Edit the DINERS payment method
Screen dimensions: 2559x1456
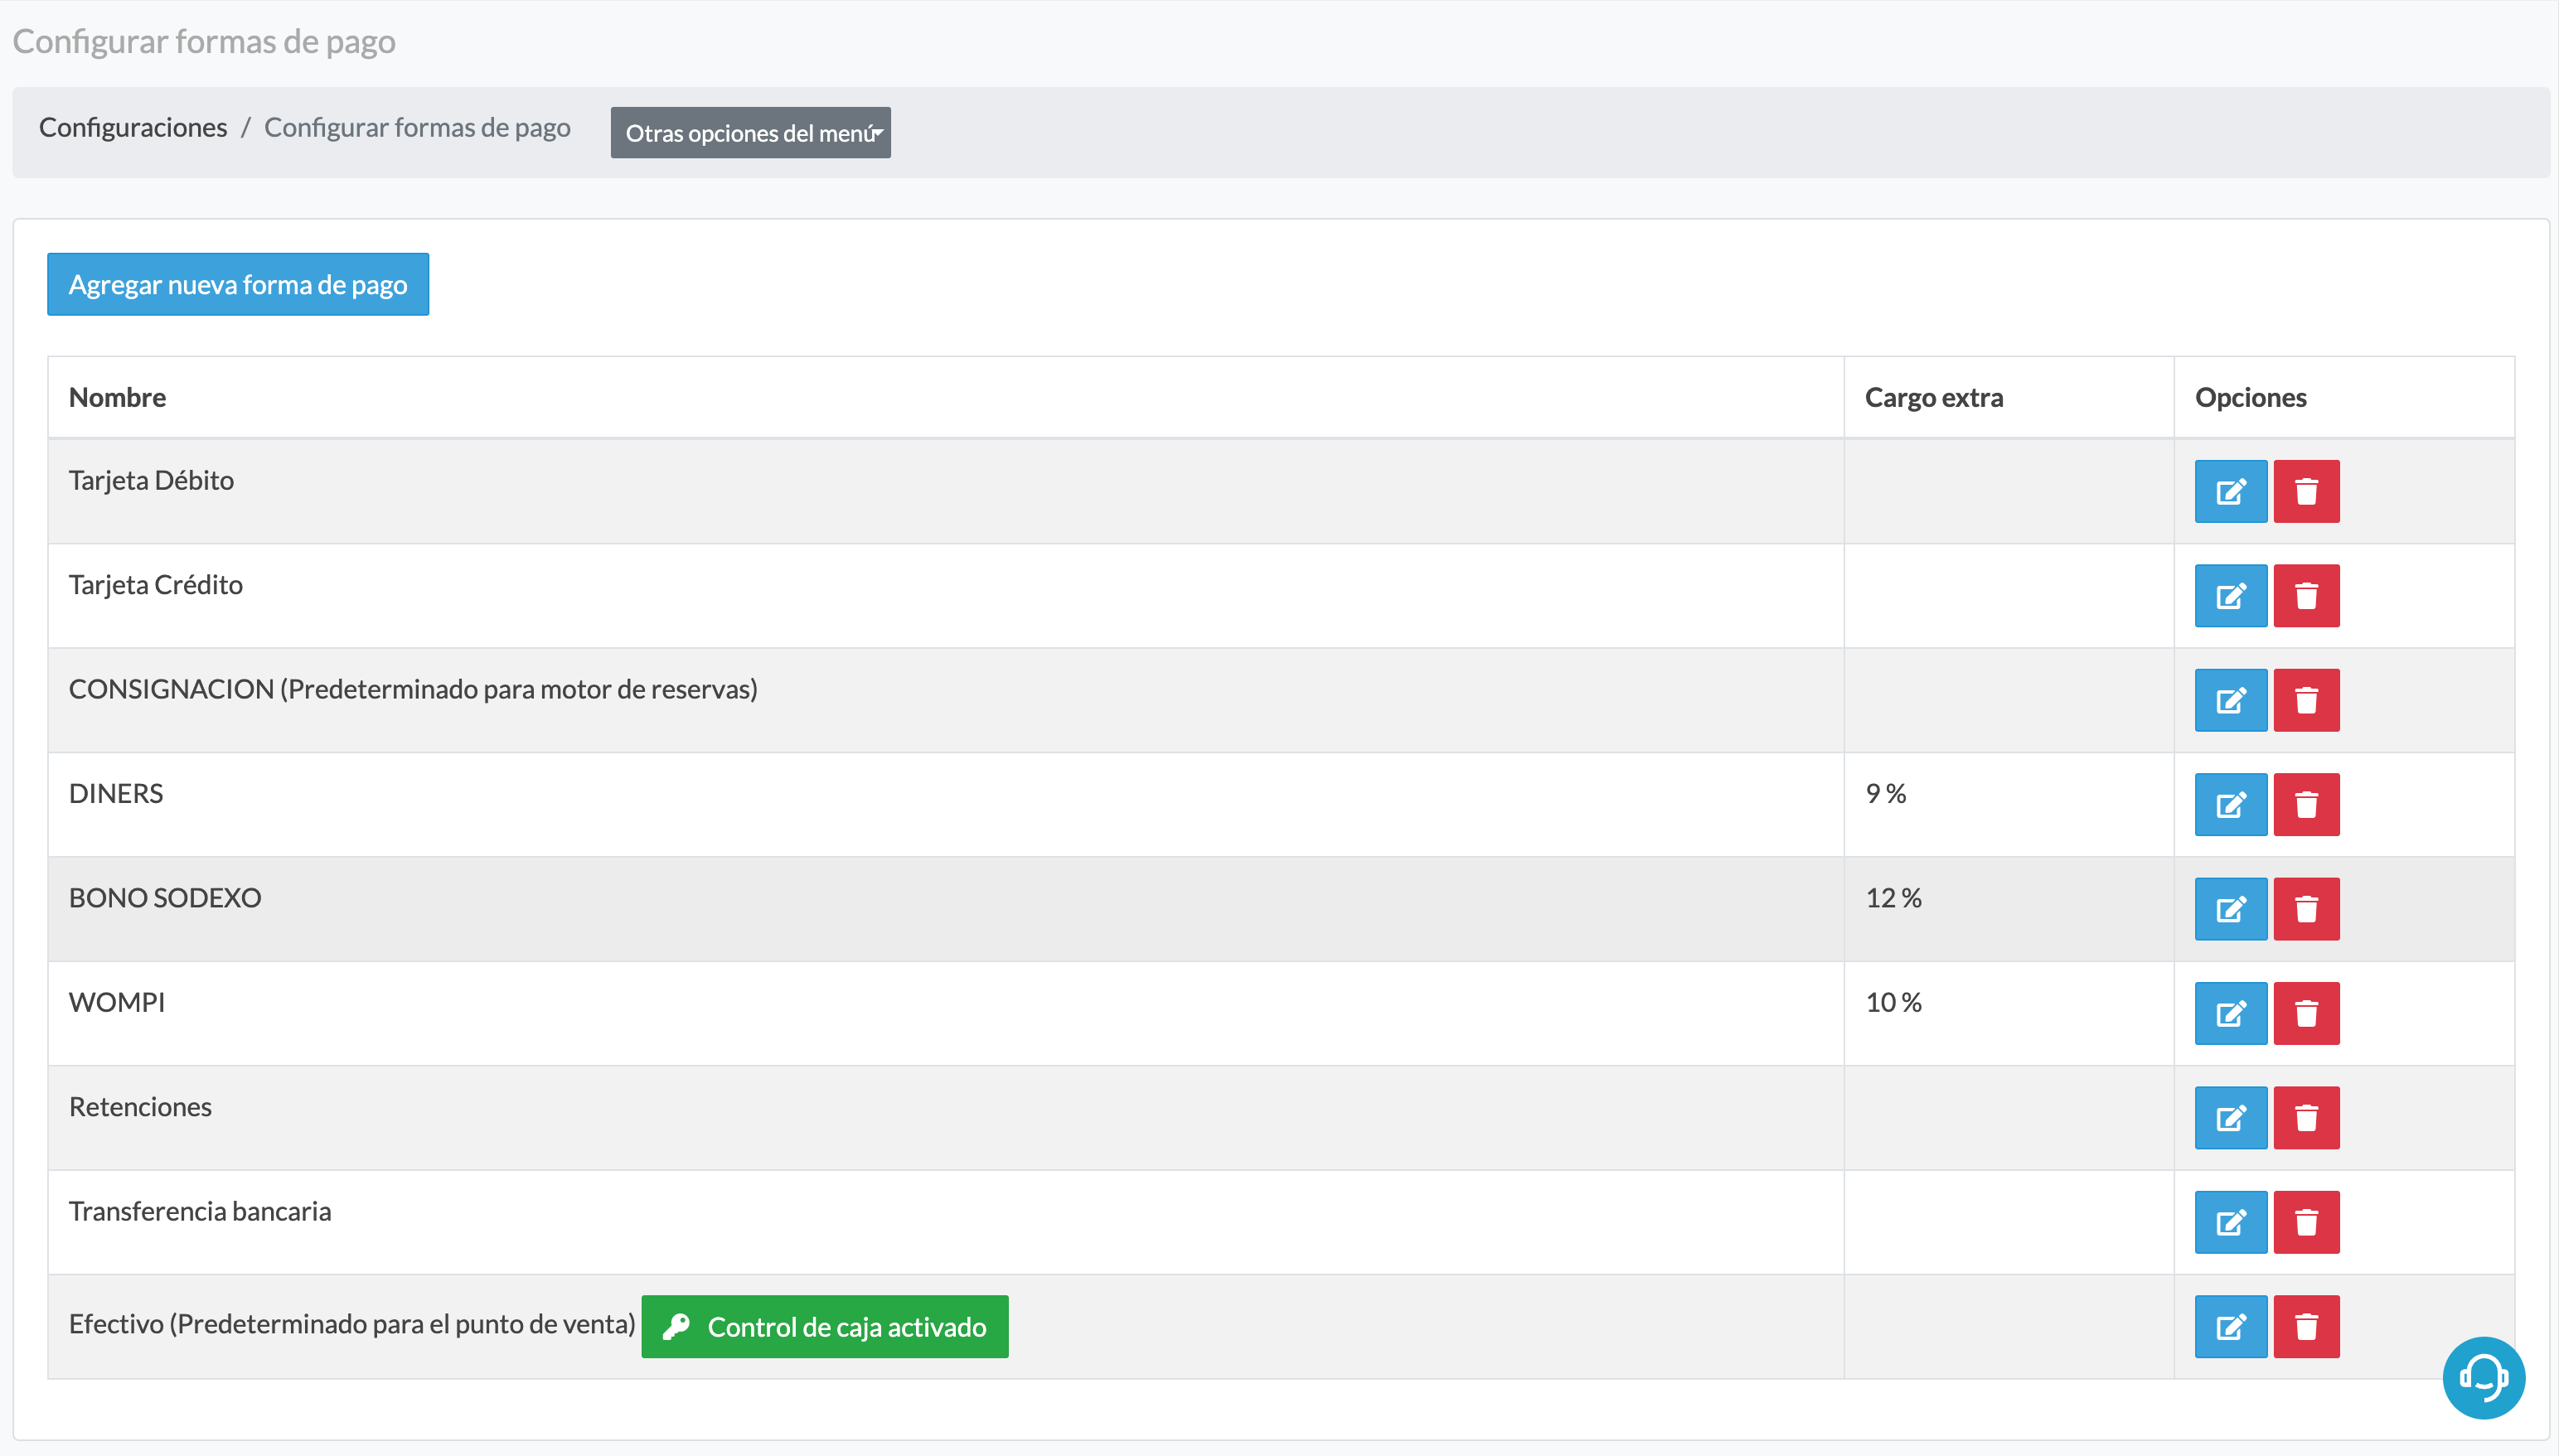pos(2230,804)
